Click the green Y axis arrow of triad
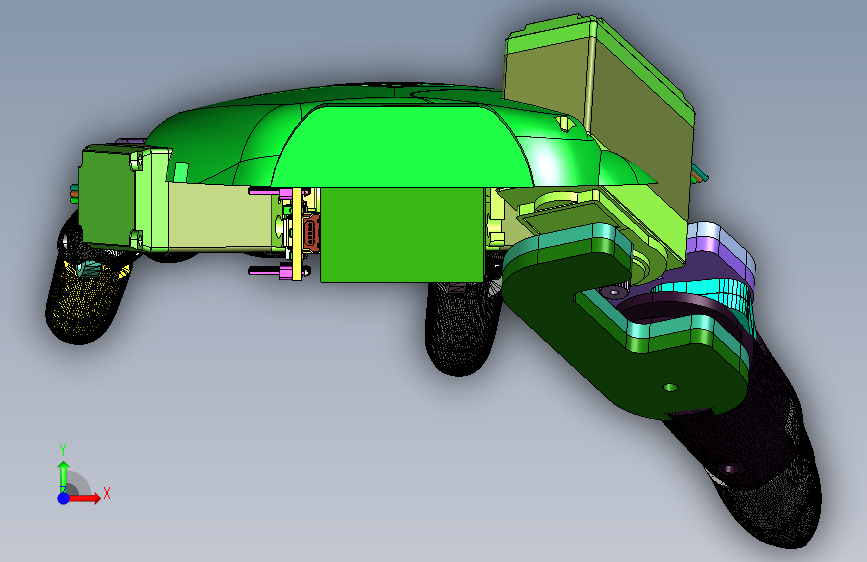Viewport: 867px width, 562px height. [x=63, y=475]
